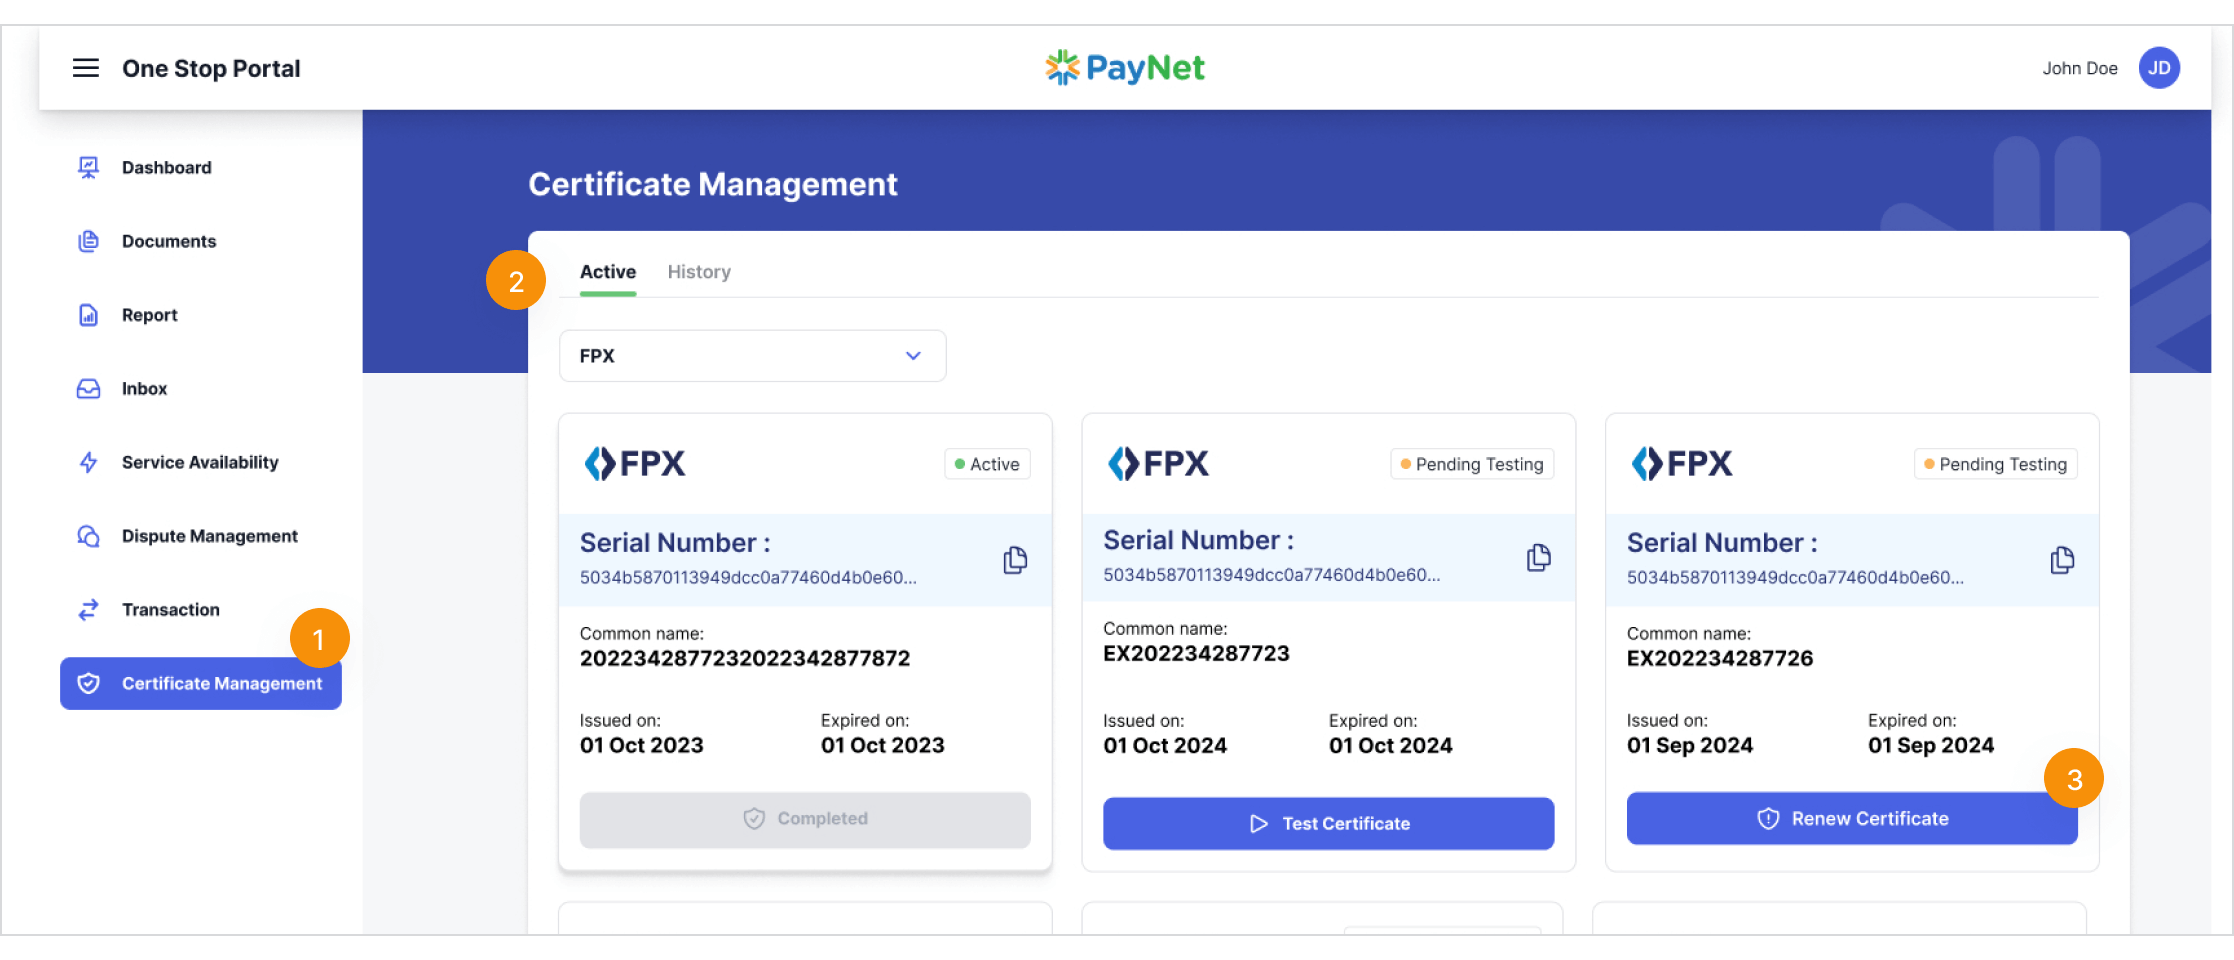Viewport: 2234px width, 960px height.
Task: Click common name EX202234287723
Action: pyautogui.click(x=1196, y=654)
